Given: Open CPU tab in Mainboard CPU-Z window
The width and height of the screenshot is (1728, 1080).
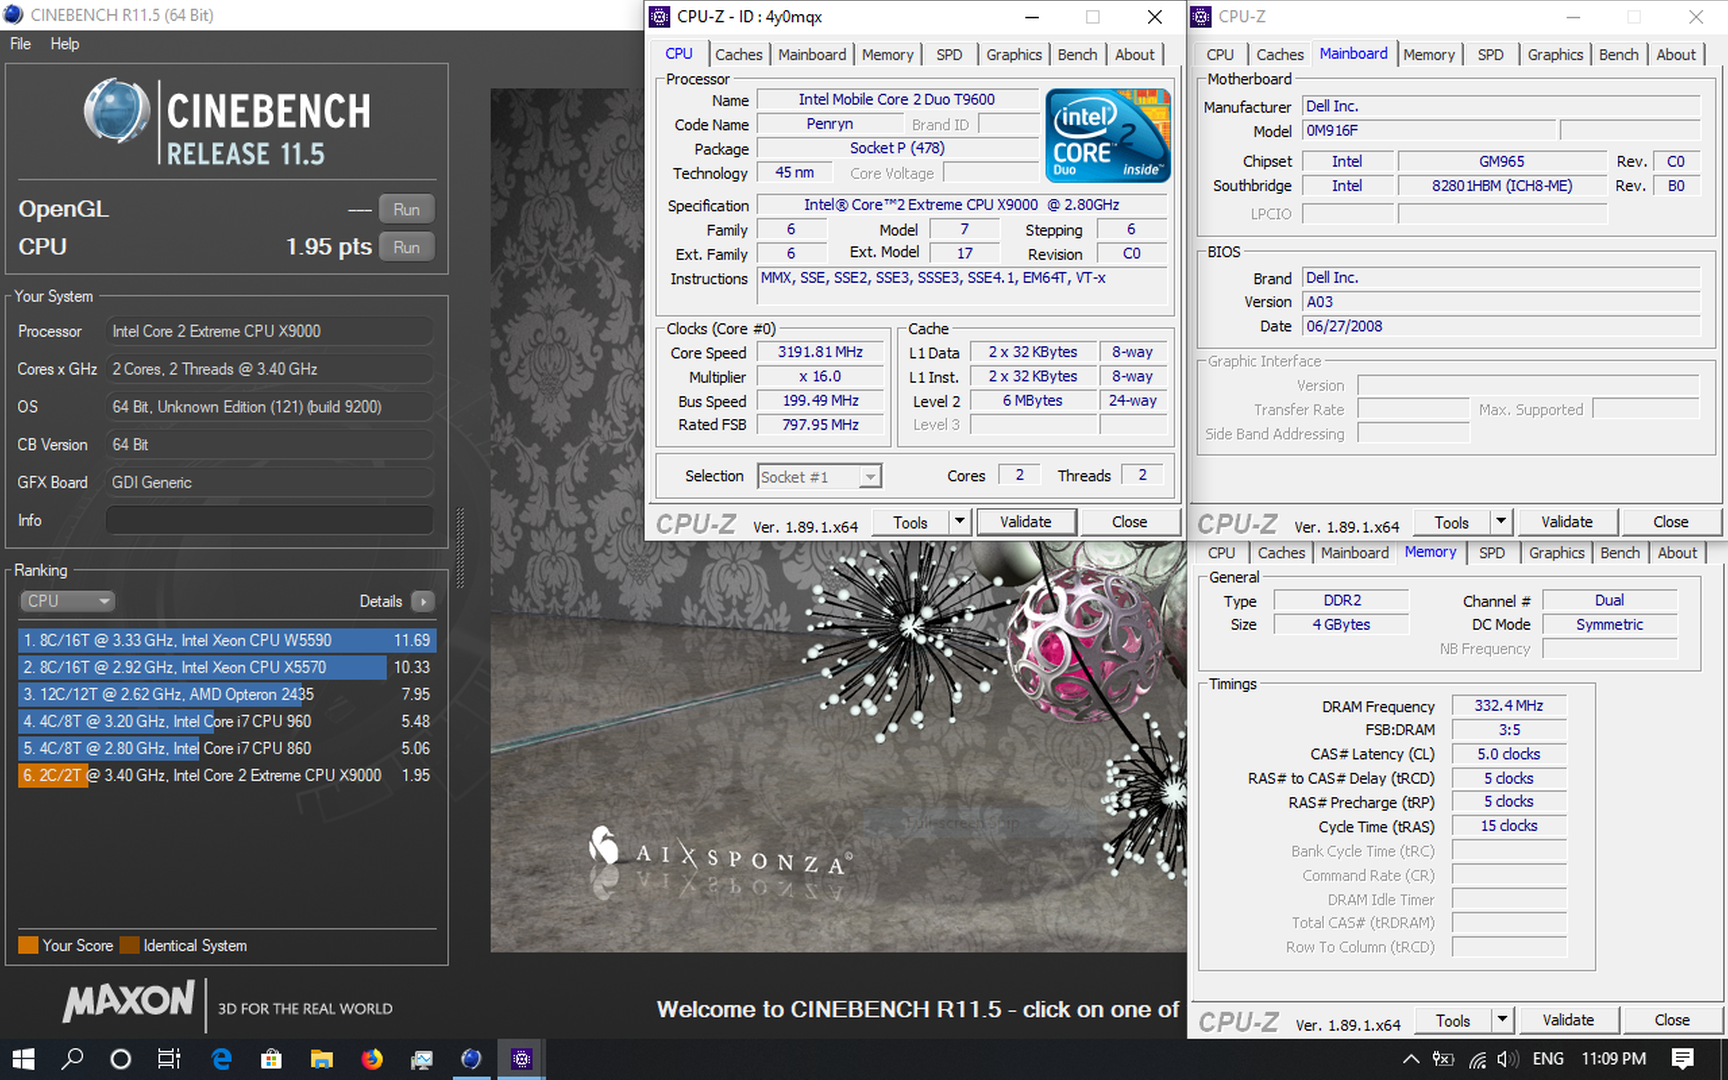Looking at the screenshot, I should pos(1220,54).
